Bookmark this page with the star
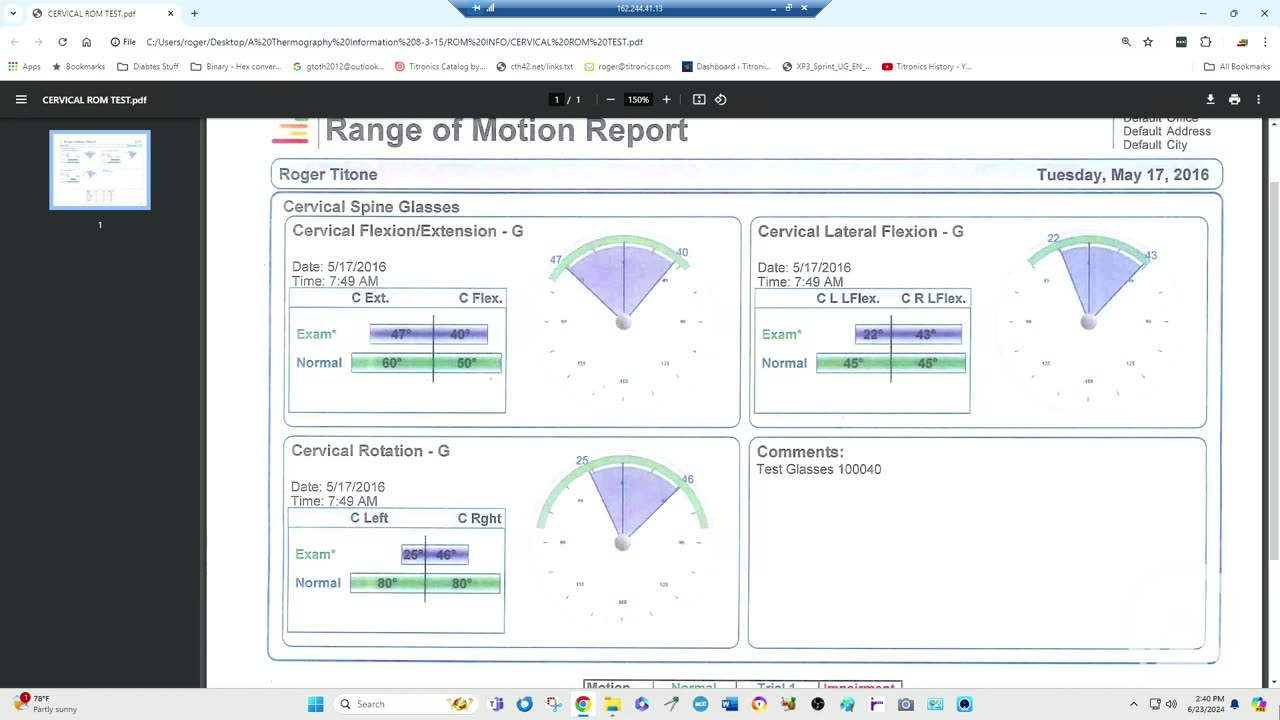The height and width of the screenshot is (720, 1280). 1148,42
